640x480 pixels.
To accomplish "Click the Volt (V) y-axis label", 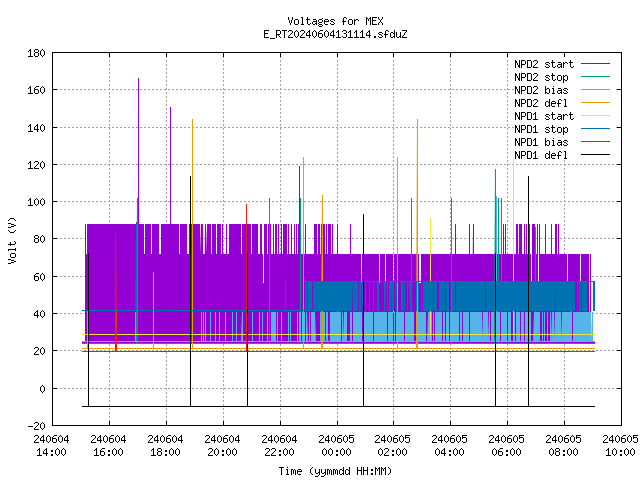I will pyautogui.click(x=12, y=240).
